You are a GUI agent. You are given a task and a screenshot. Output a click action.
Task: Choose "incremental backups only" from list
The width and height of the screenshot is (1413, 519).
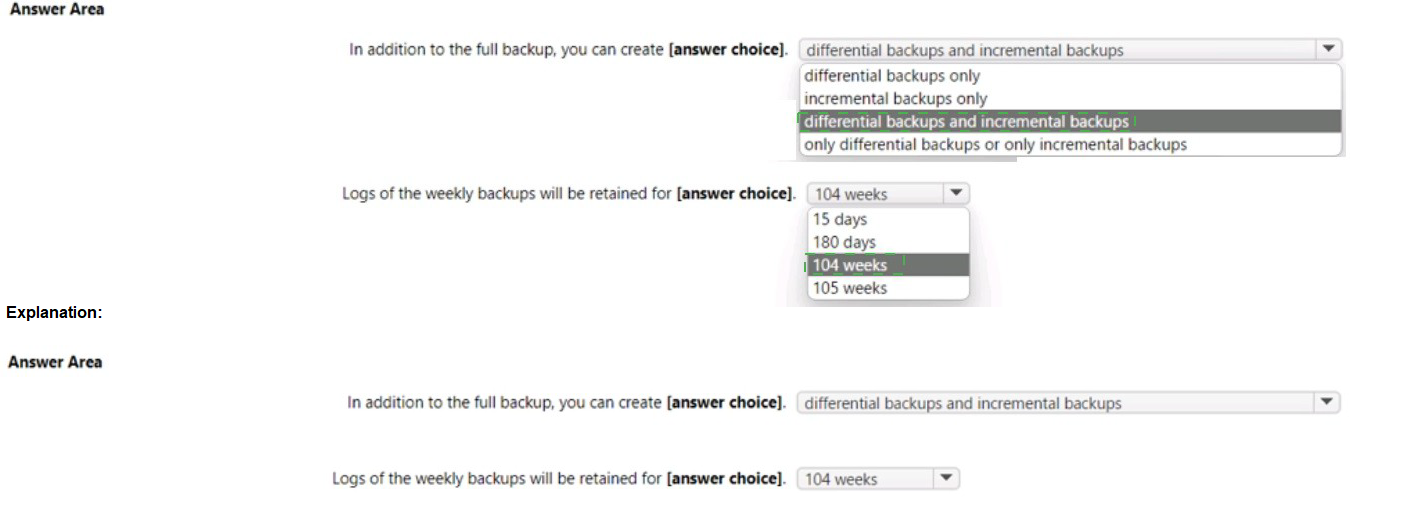[895, 99]
